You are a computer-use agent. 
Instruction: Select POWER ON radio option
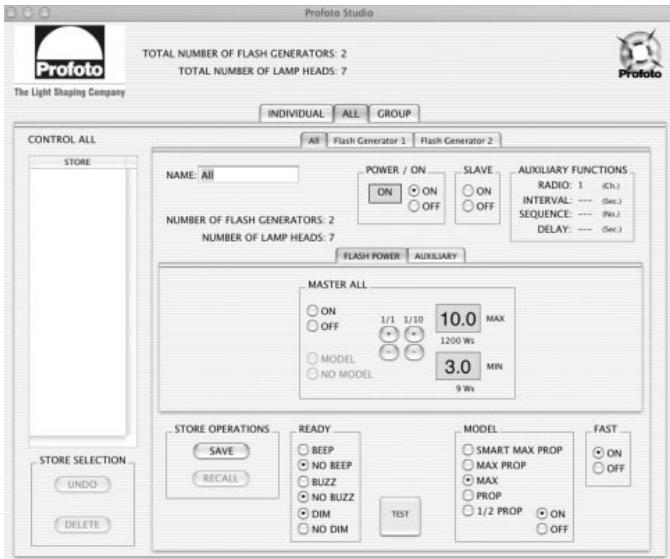[414, 191]
